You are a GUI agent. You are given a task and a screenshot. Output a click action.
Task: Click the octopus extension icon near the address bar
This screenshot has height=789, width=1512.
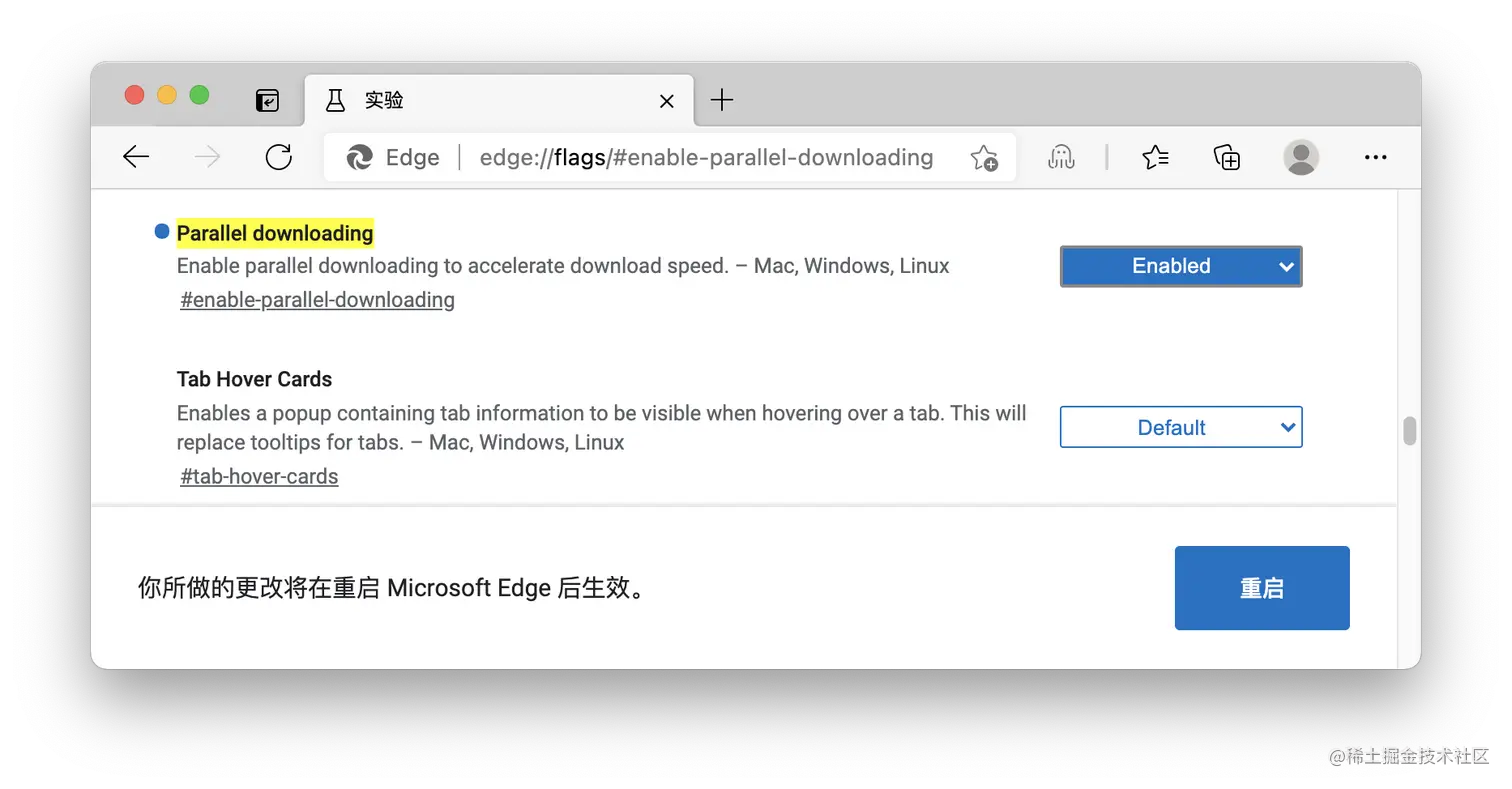pos(1060,157)
